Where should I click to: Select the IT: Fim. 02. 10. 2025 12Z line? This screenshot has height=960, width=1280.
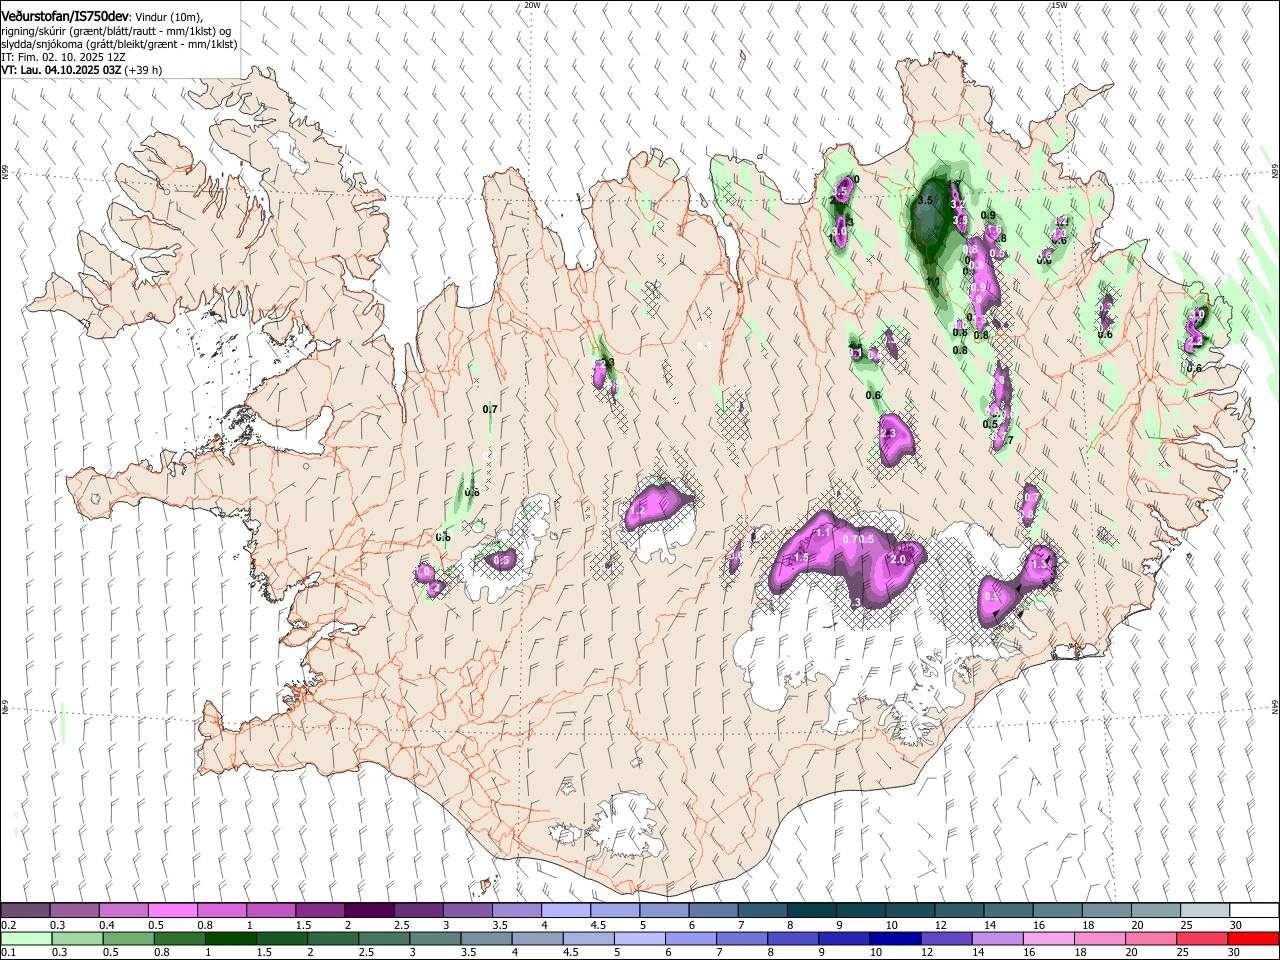pyautogui.click(x=63, y=57)
